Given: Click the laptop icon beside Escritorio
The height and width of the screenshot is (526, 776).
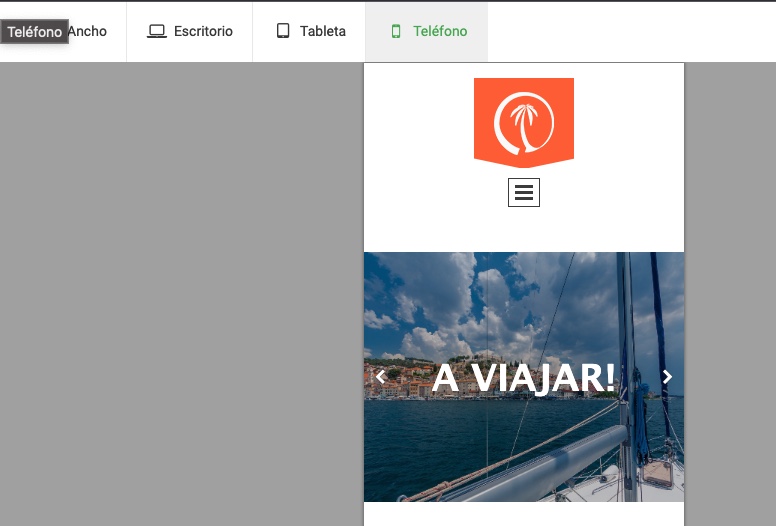Looking at the screenshot, I should click(x=156, y=31).
